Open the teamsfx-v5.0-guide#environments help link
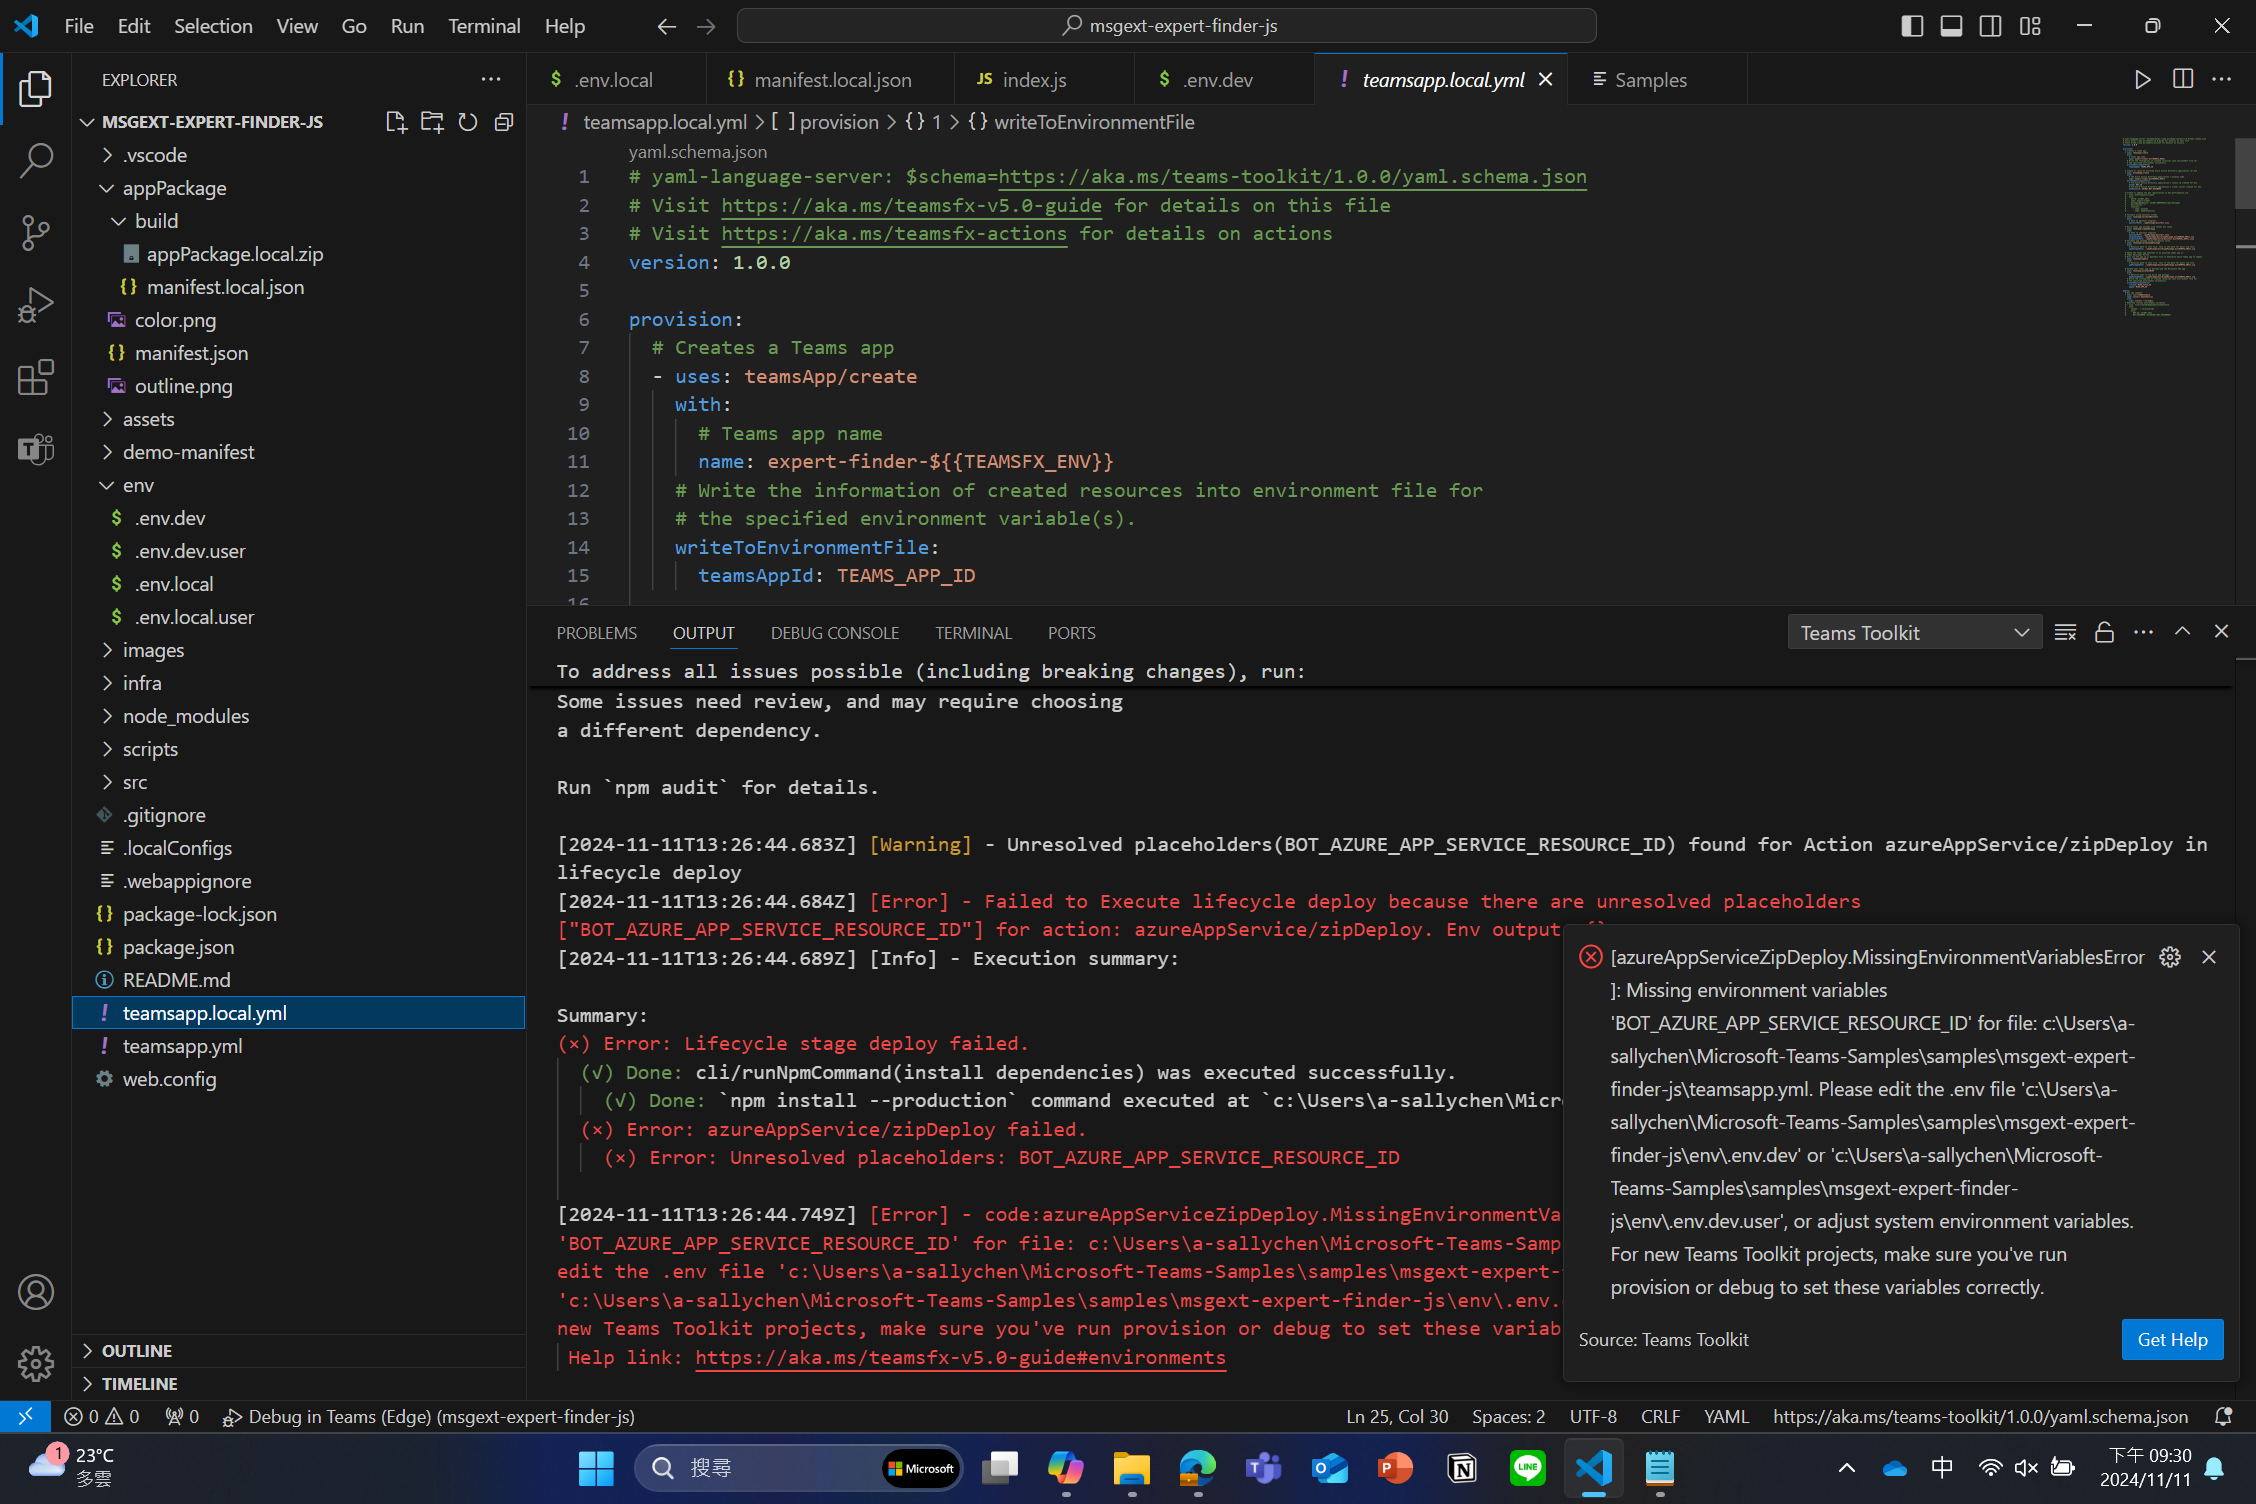Screen dimensions: 2256x1504 [x=960, y=1357]
